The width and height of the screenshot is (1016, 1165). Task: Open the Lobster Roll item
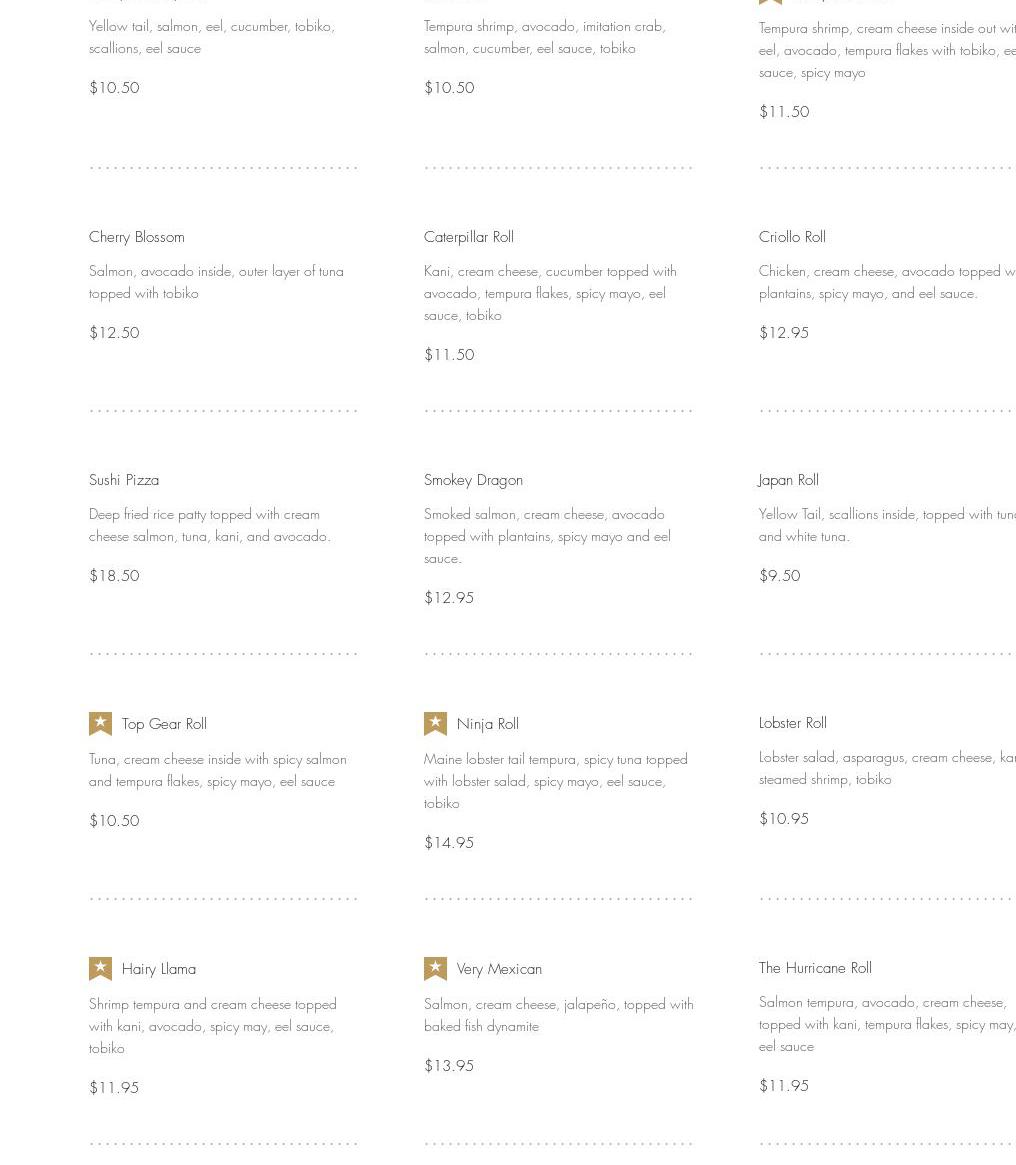tap(793, 723)
